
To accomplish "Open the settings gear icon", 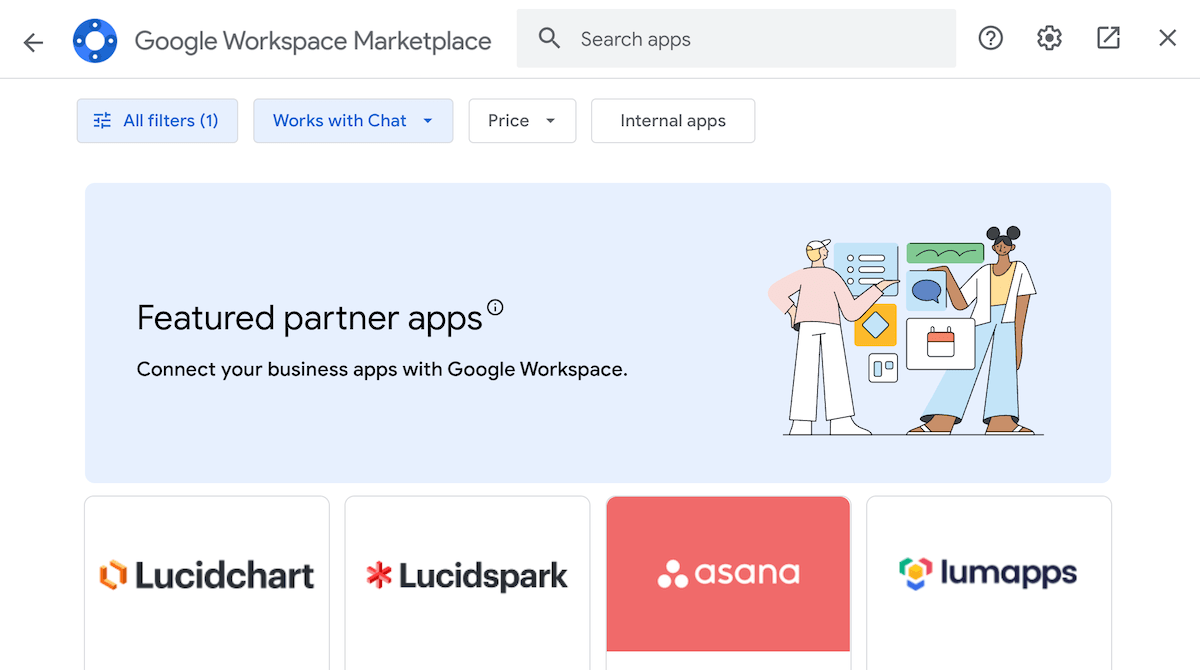I will click(1049, 39).
